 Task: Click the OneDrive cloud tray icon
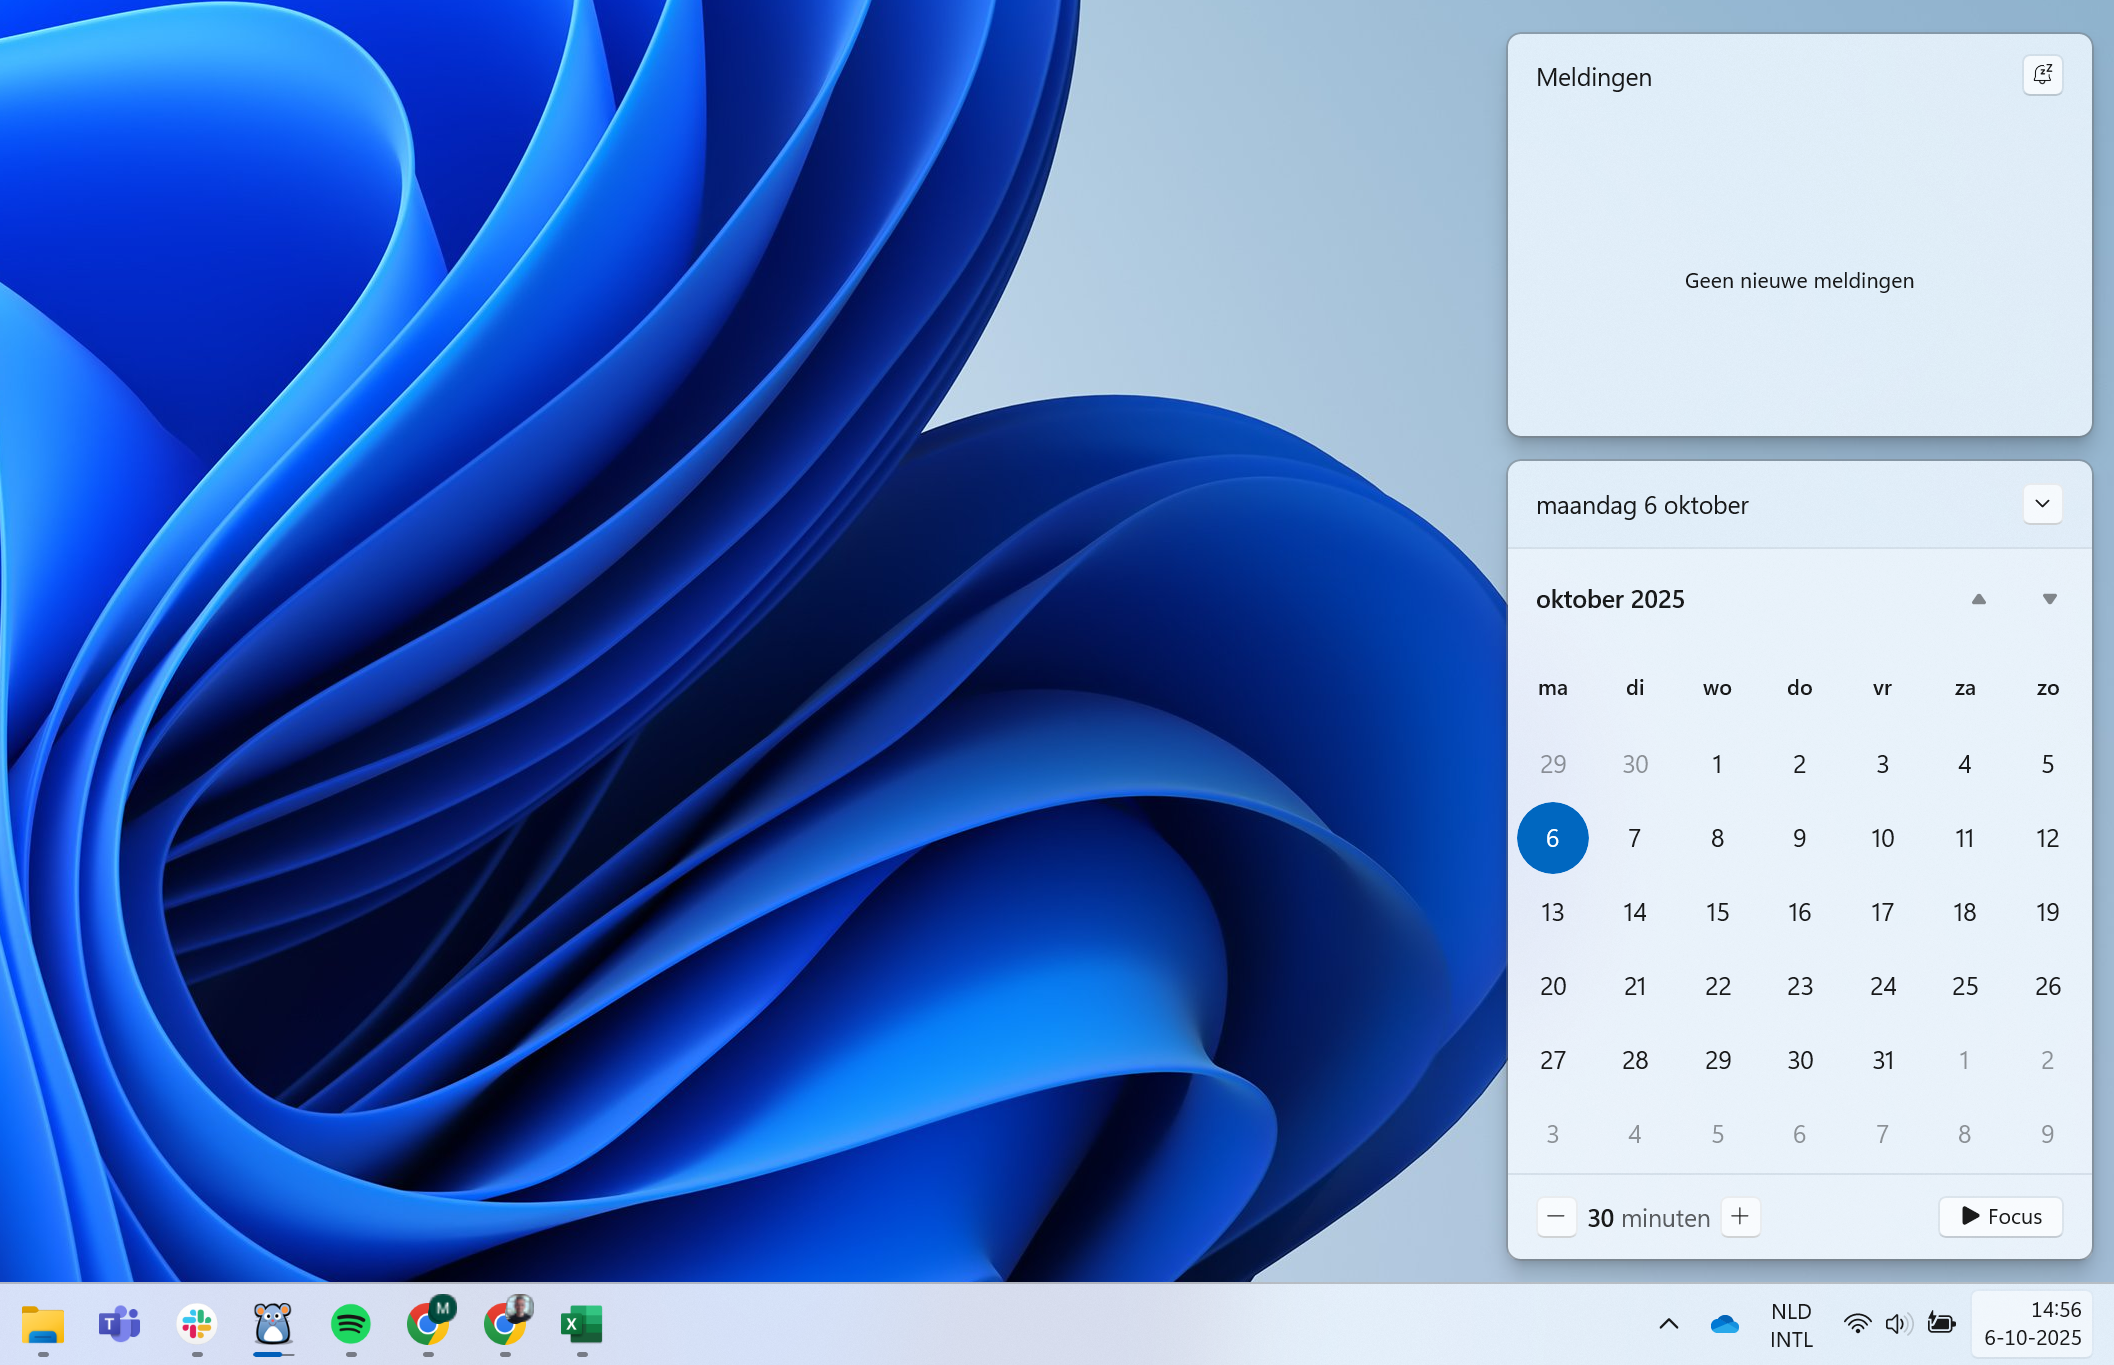pos(1724,1324)
